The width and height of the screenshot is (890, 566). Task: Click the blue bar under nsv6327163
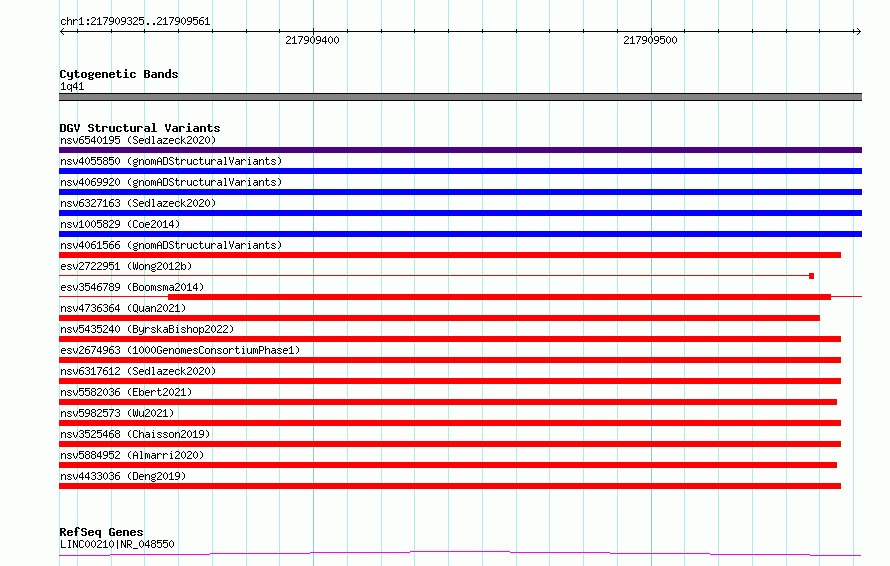click(460, 213)
